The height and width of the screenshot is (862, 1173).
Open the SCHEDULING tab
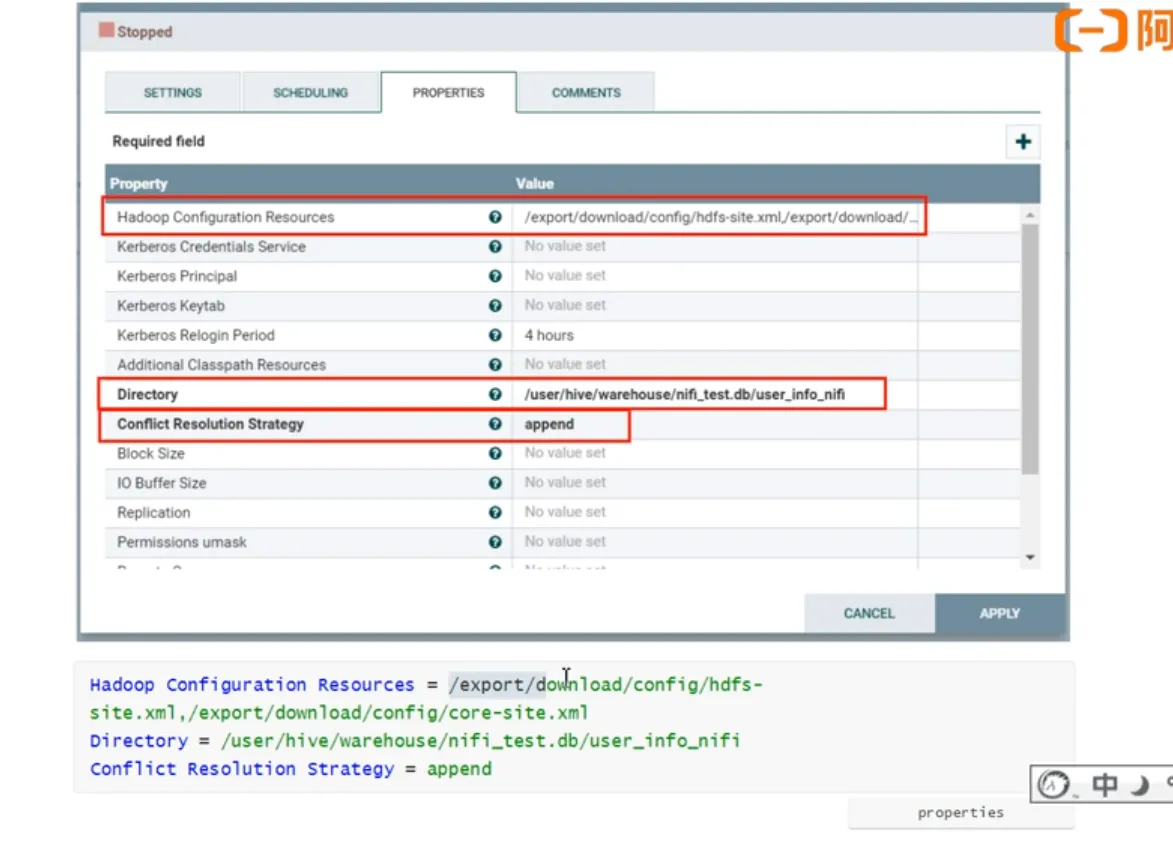pyautogui.click(x=310, y=93)
